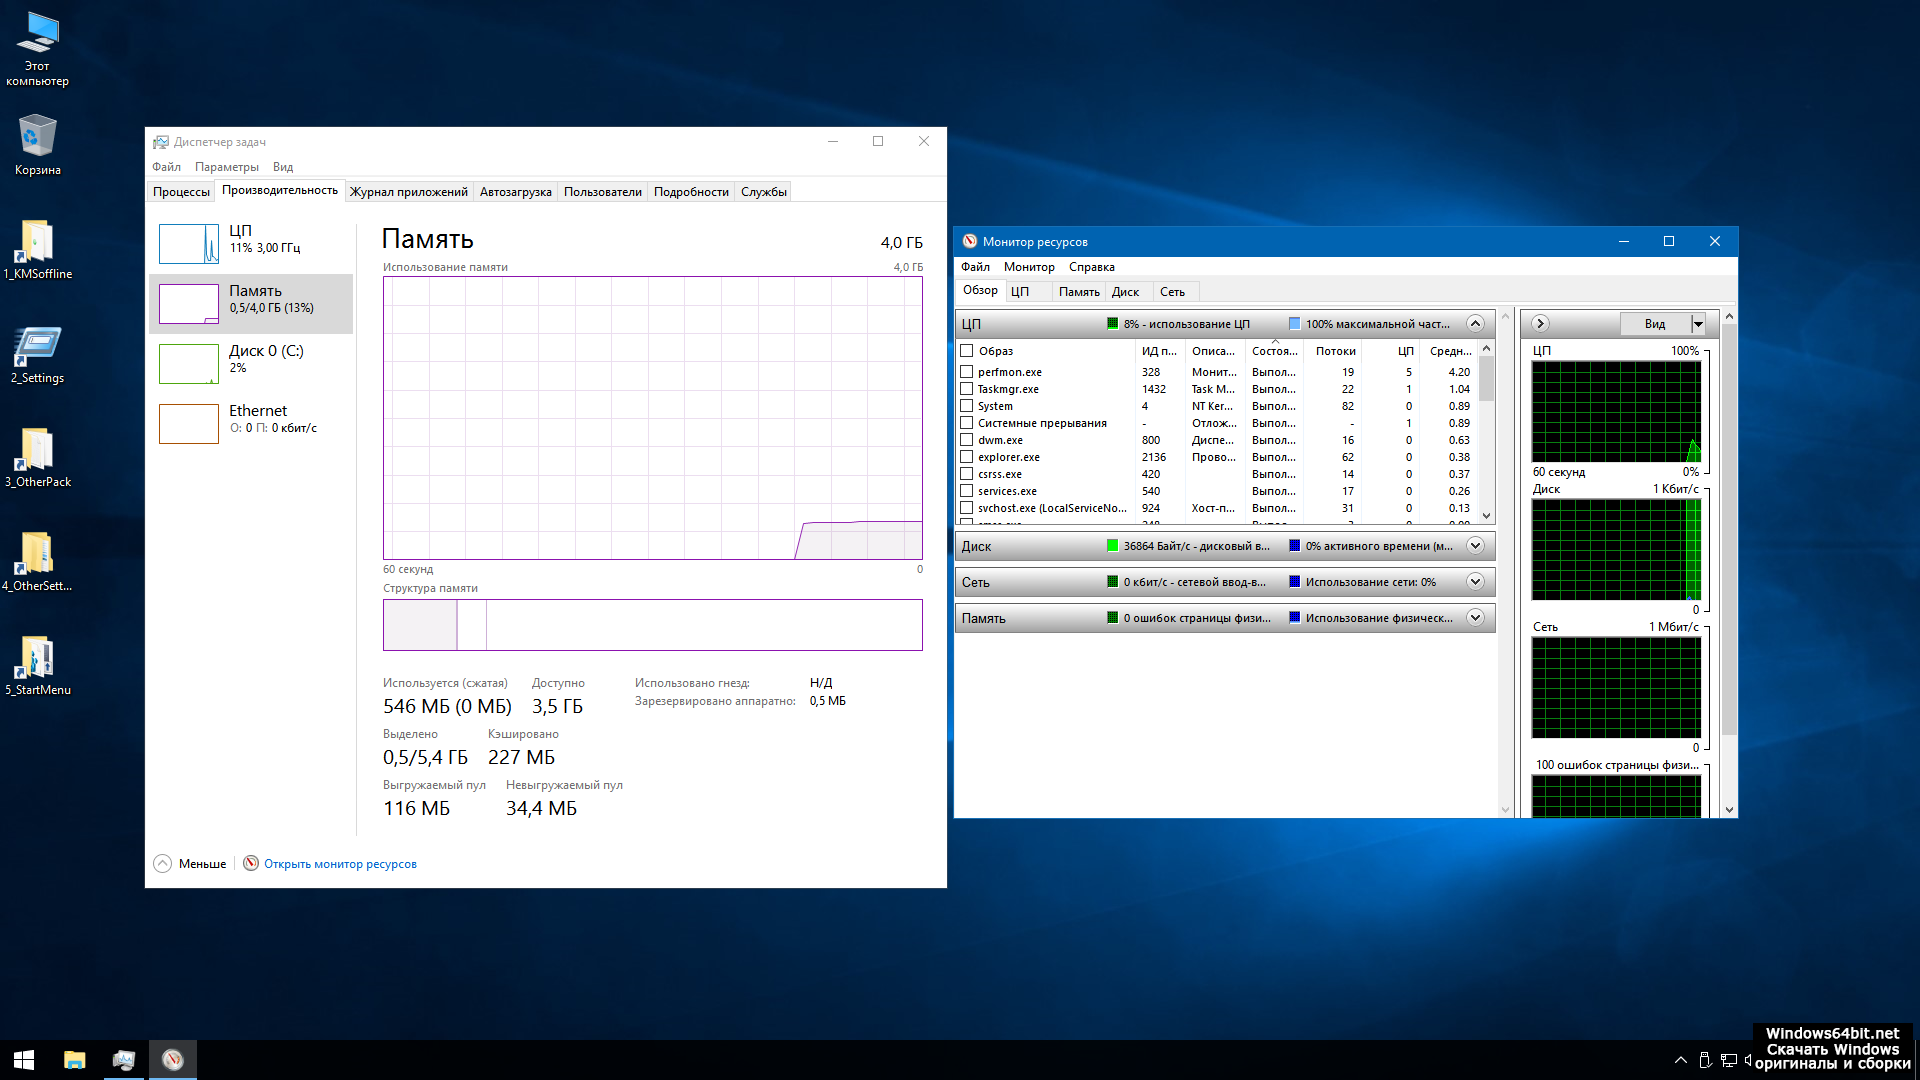Open the 1_KMSoffline desktop folder
The height and width of the screenshot is (1080, 1920).
coord(37,243)
